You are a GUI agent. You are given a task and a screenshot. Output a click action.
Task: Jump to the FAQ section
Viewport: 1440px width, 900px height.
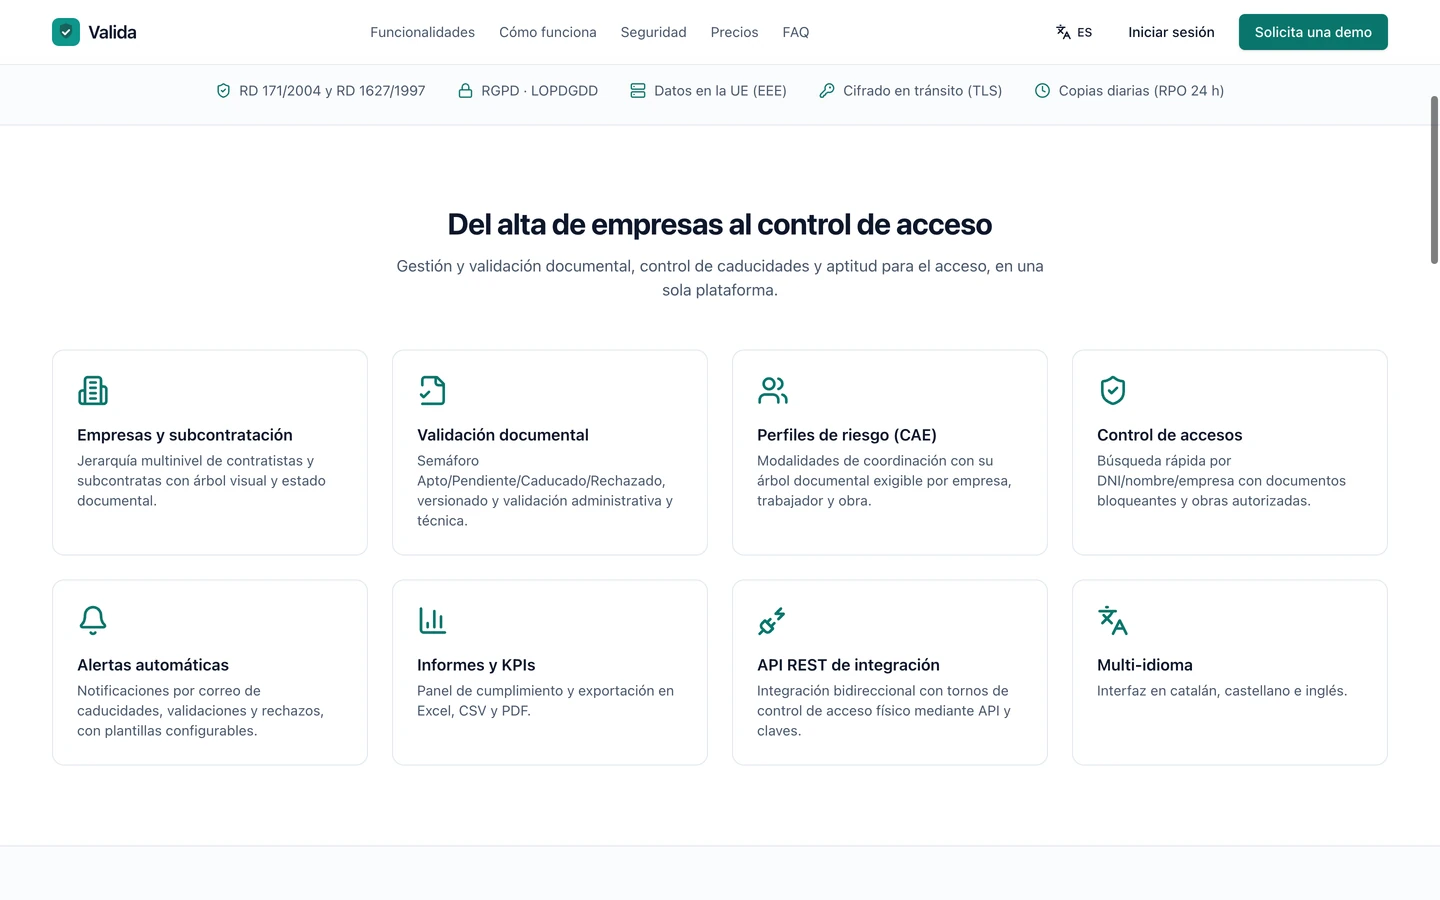click(796, 32)
